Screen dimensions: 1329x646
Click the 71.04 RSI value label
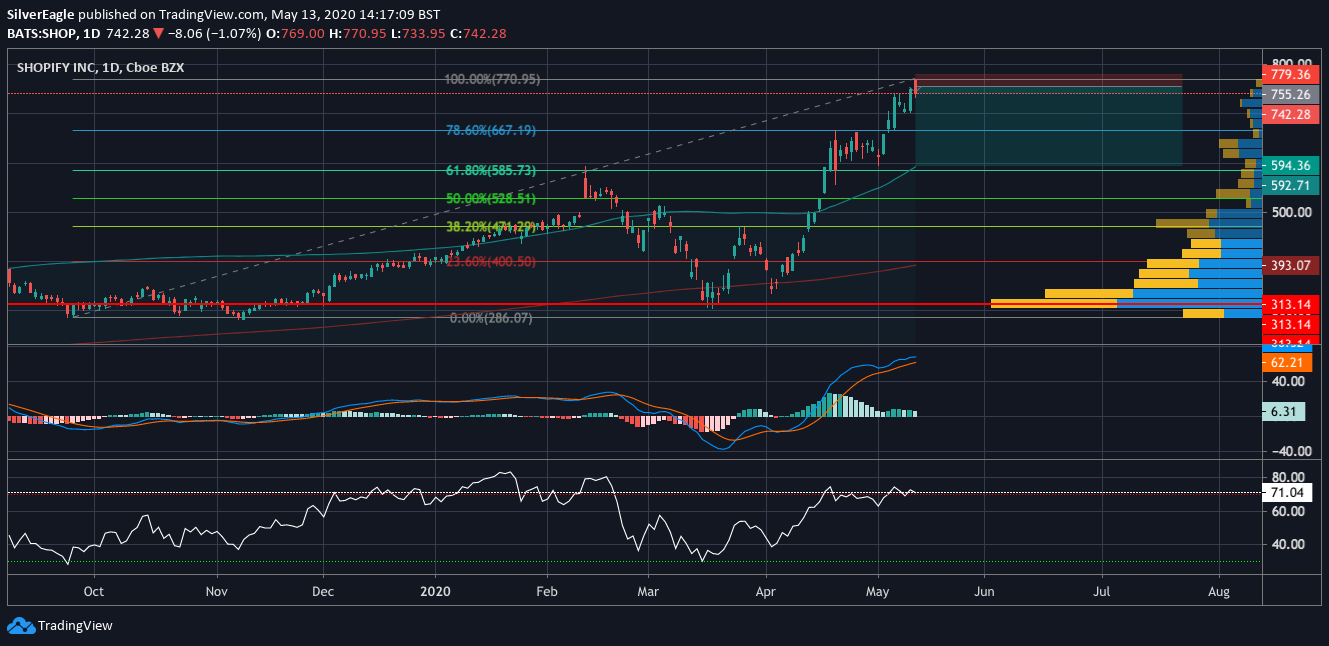coord(1290,493)
